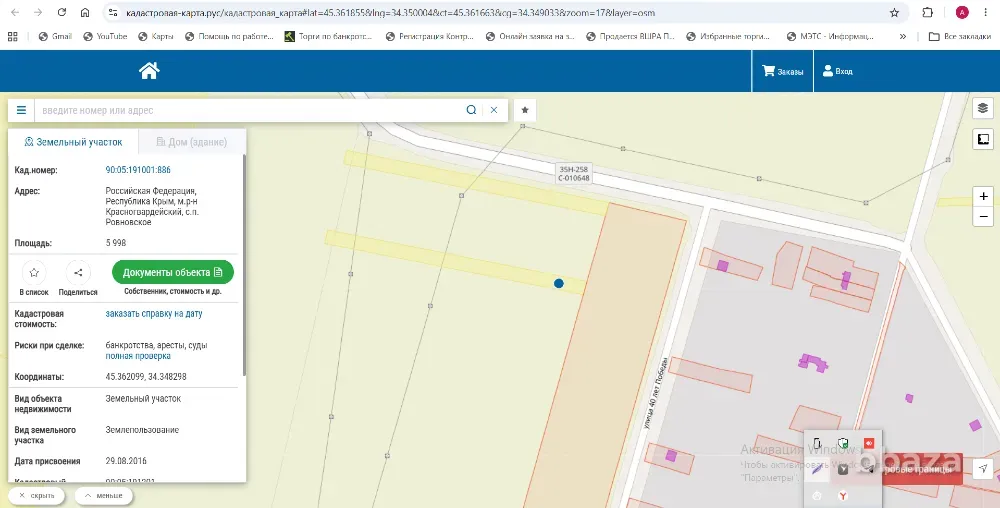This screenshot has height=508, width=1000.
Task: Click заказать справку на дату link
Action: tap(154, 314)
